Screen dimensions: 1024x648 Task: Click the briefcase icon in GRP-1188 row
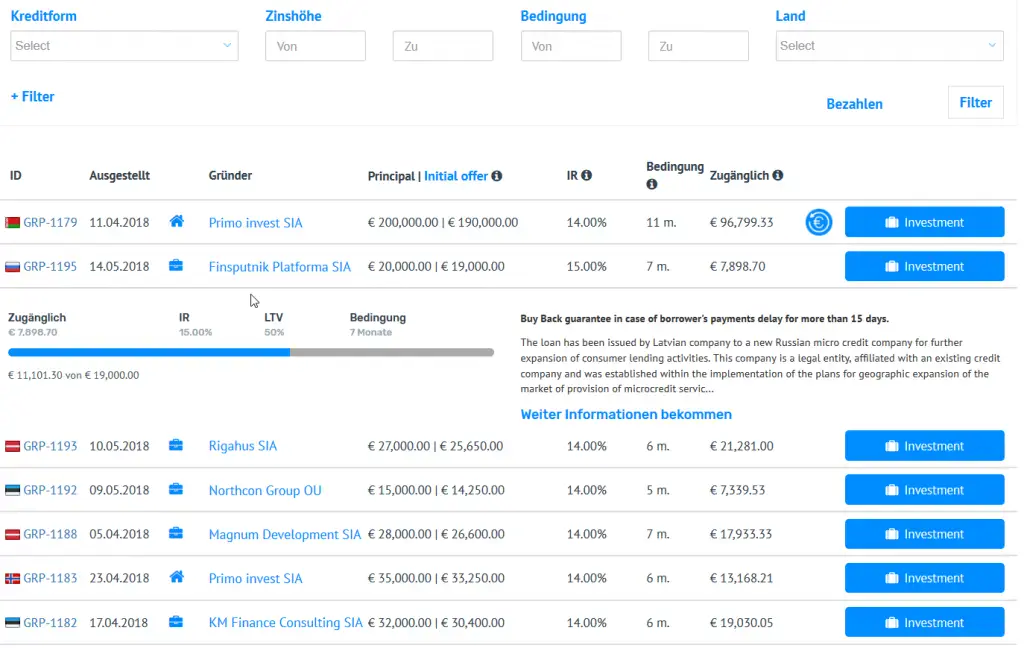point(176,534)
